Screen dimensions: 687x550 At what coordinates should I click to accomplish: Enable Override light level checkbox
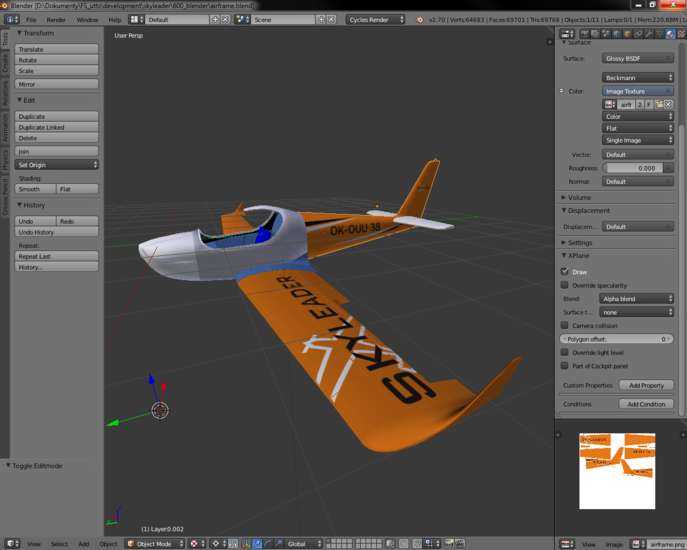565,352
